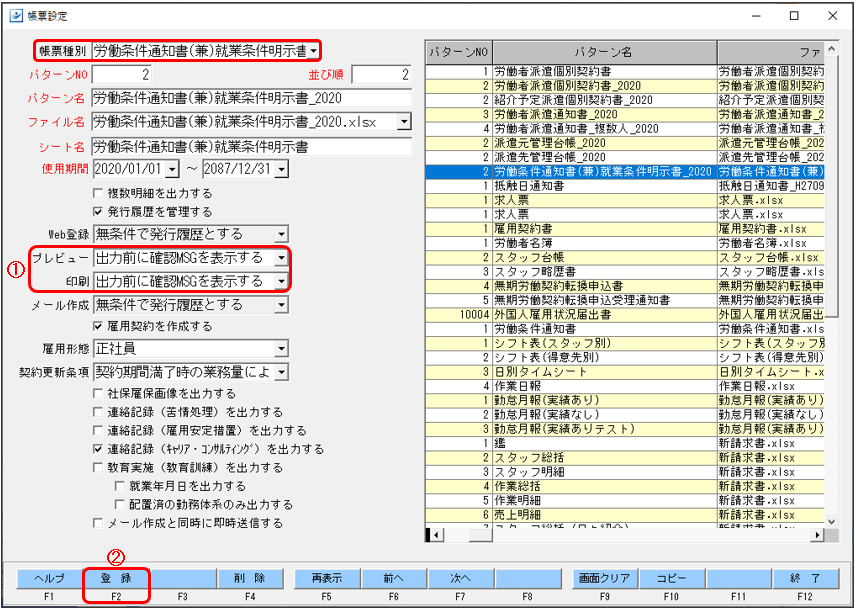Select row 労働者派遣通知書_複数人_2020
This screenshot has height=610, width=856.
point(625,129)
